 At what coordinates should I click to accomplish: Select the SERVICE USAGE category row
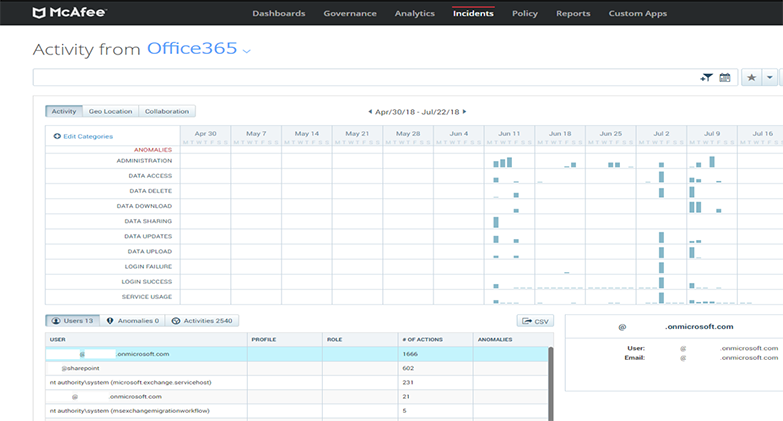coord(147,297)
